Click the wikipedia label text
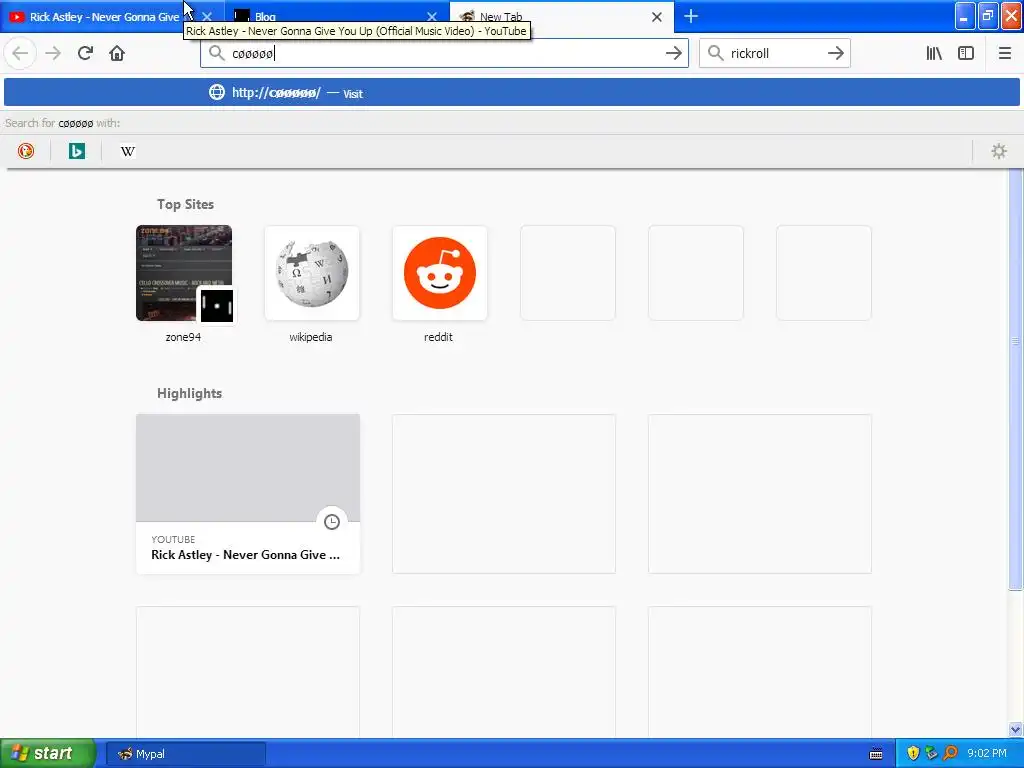 click(x=311, y=337)
